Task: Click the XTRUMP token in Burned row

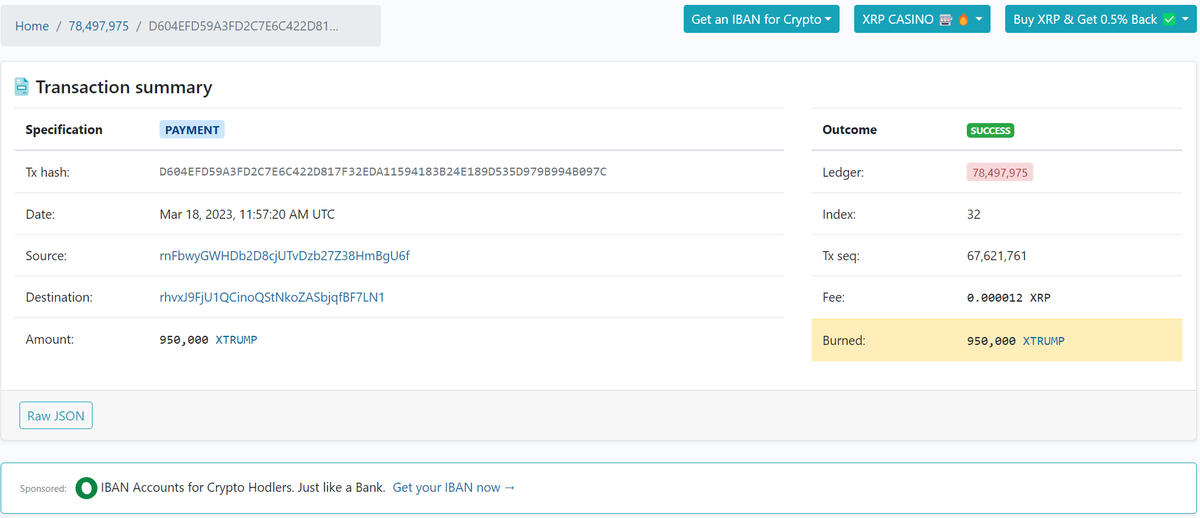Action: (1043, 341)
